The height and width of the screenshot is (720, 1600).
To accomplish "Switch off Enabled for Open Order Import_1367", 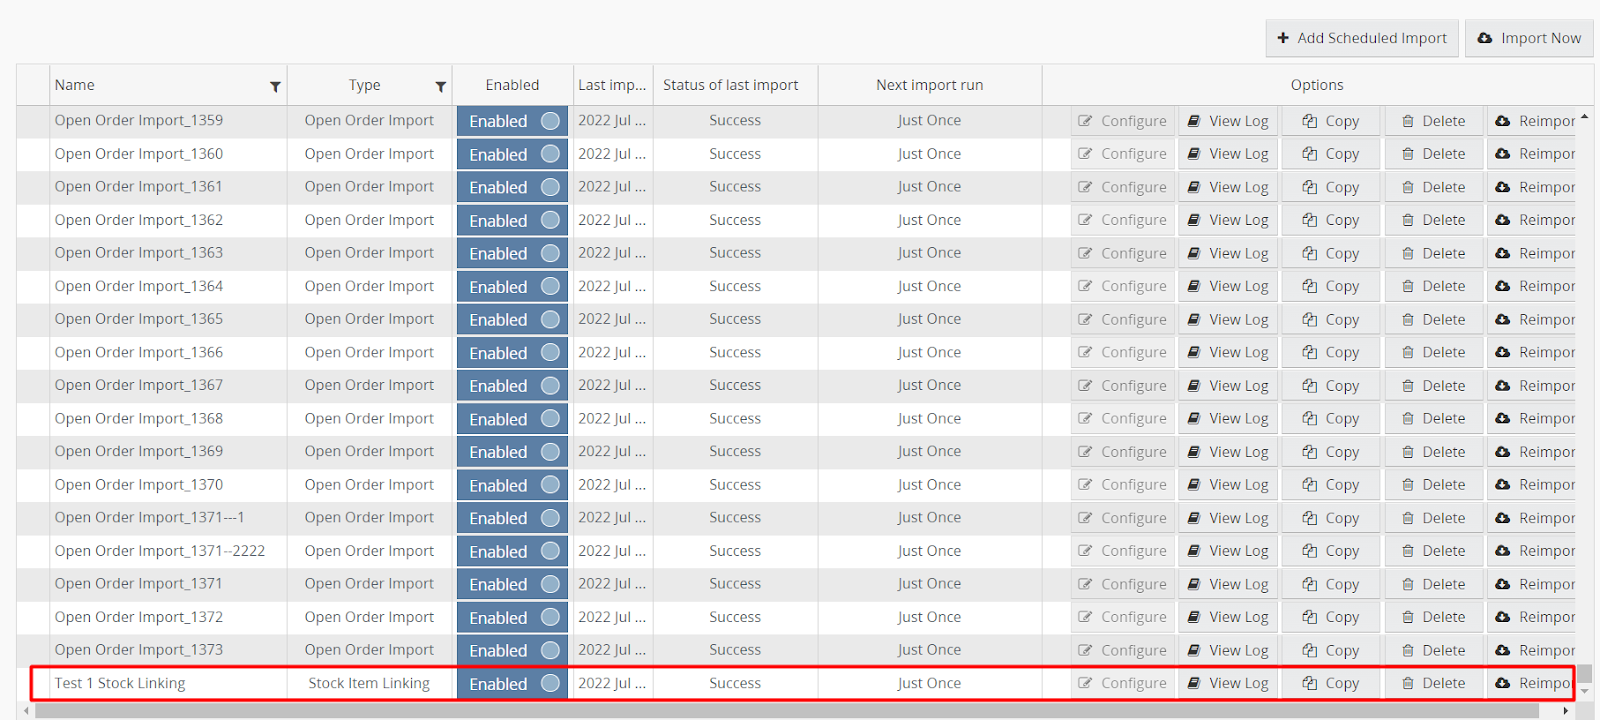I will (512, 386).
